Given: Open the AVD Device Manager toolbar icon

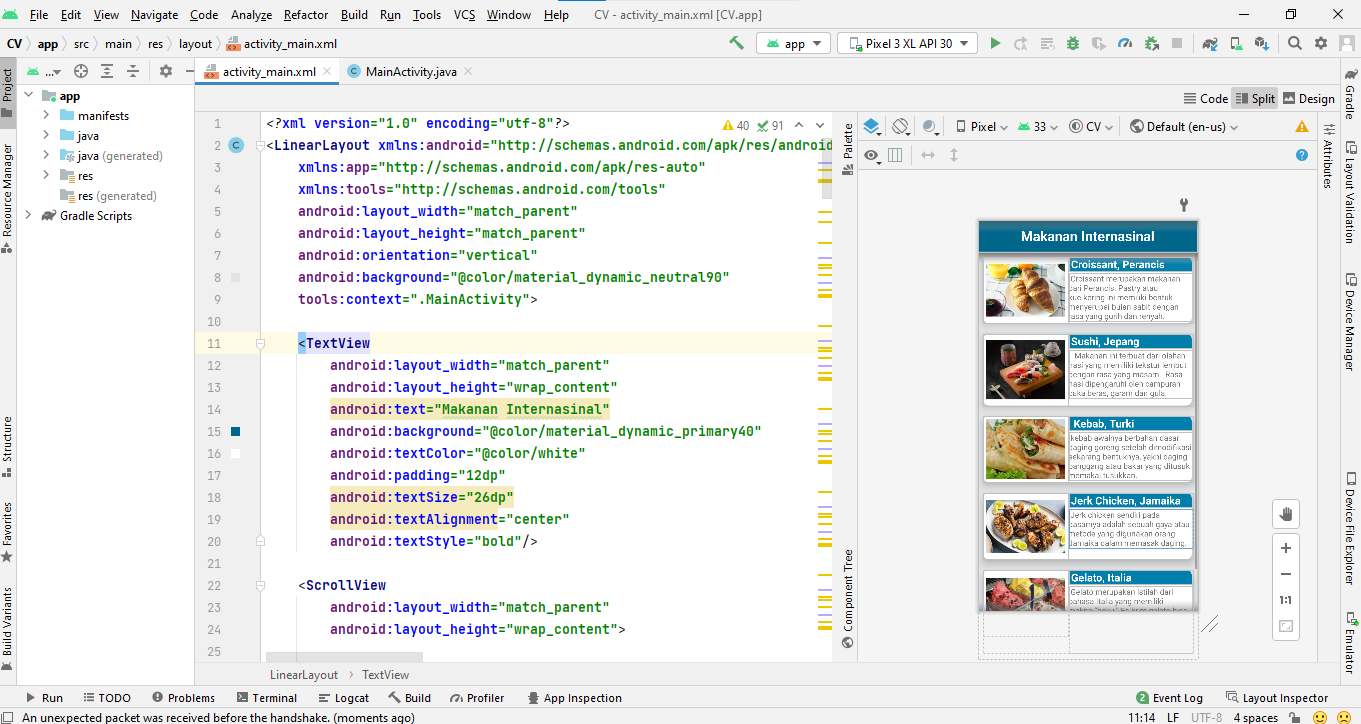Looking at the screenshot, I should pos(1236,44).
